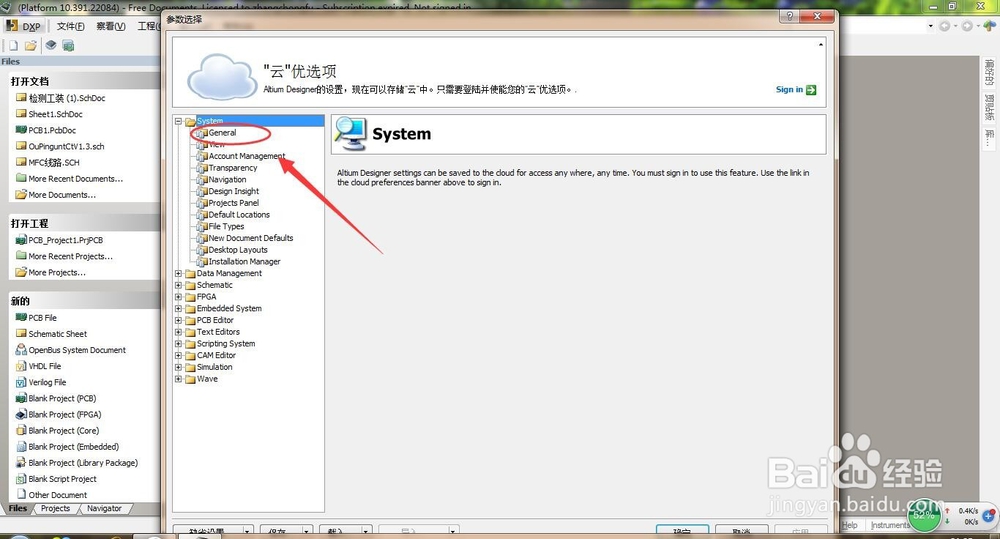Click the PCB File icon under 新的
Image resolution: width=1000 pixels, height=539 pixels.
(21, 317)
